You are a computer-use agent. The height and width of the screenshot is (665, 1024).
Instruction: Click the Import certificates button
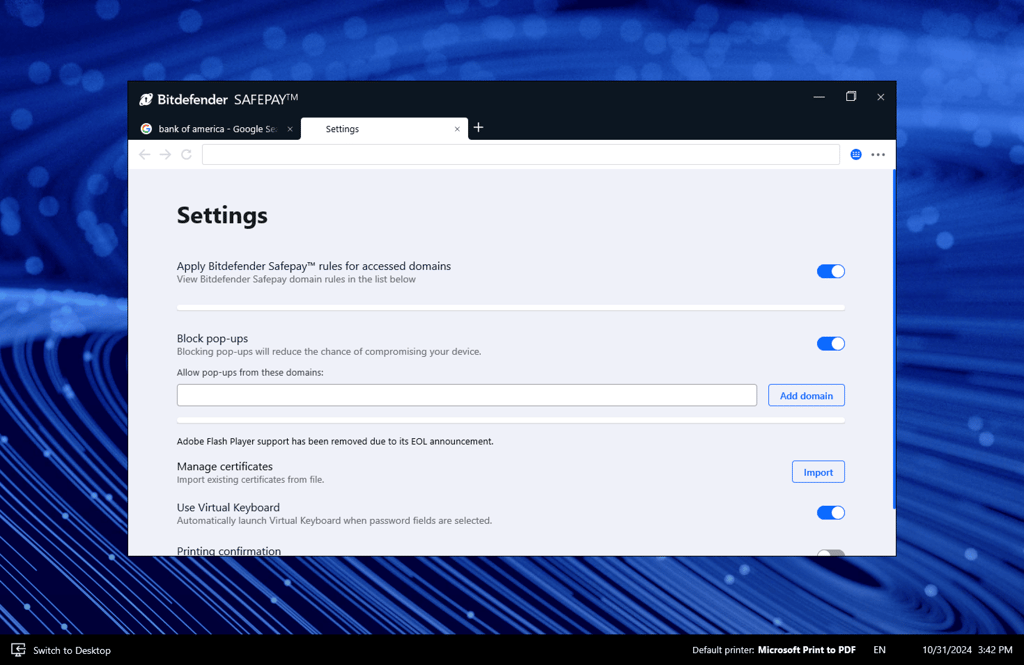(818, 472)
